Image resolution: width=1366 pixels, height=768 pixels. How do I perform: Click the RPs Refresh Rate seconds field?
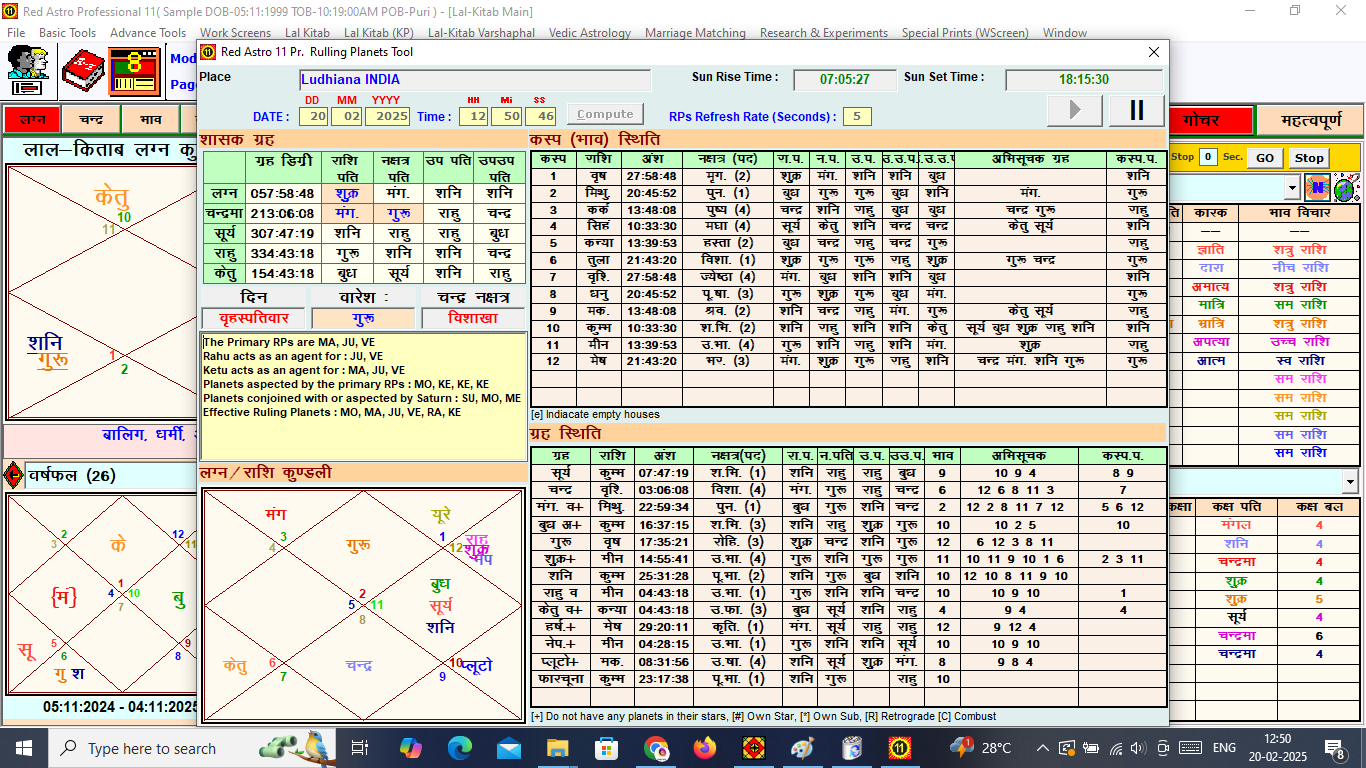pos(857,116)
